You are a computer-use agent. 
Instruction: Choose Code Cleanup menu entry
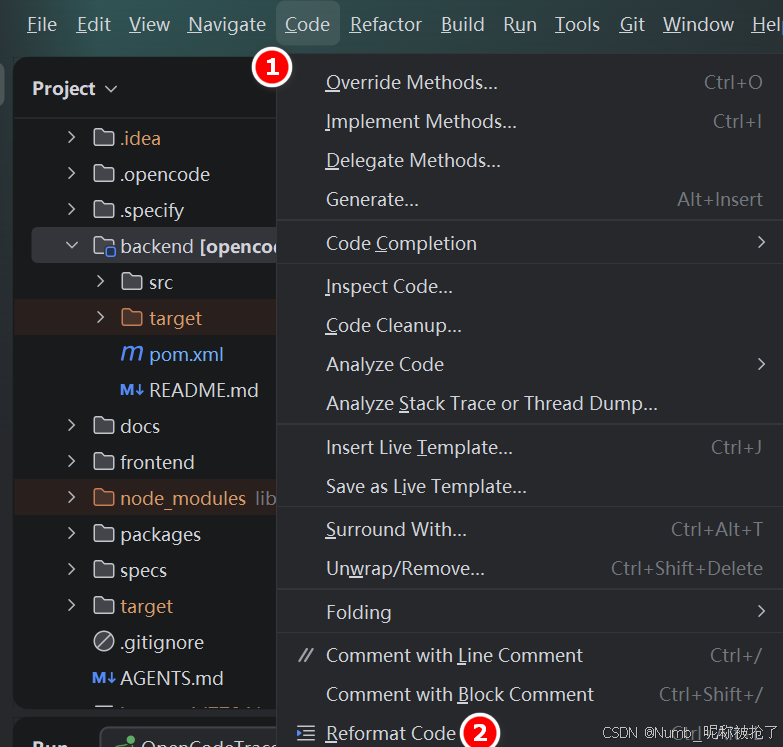(530, 325)
